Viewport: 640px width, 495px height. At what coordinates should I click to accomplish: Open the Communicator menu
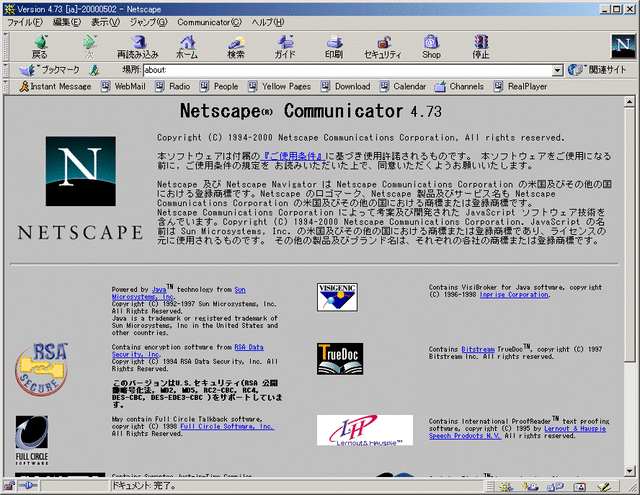click(209, 22)
